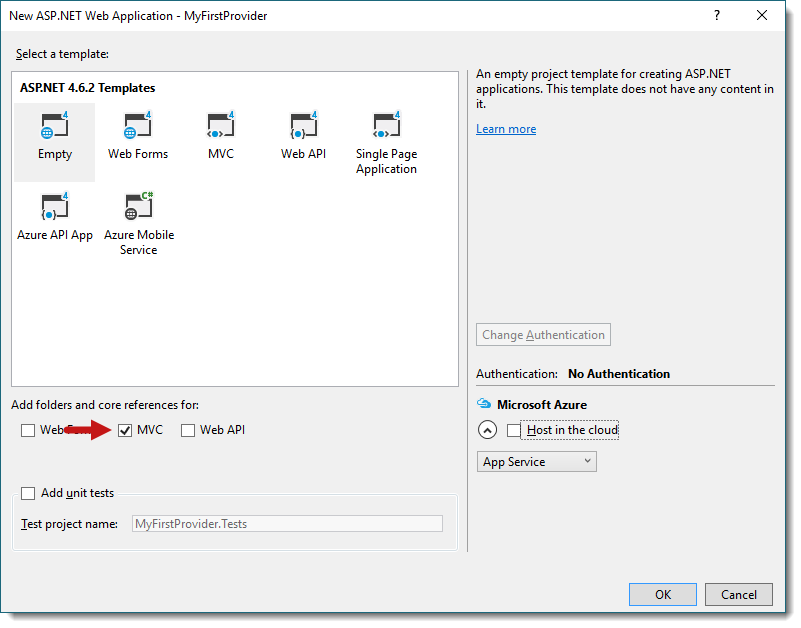Select the Empty template icon
This screenshot has width=801, height=628.
(x=54, y=125)
